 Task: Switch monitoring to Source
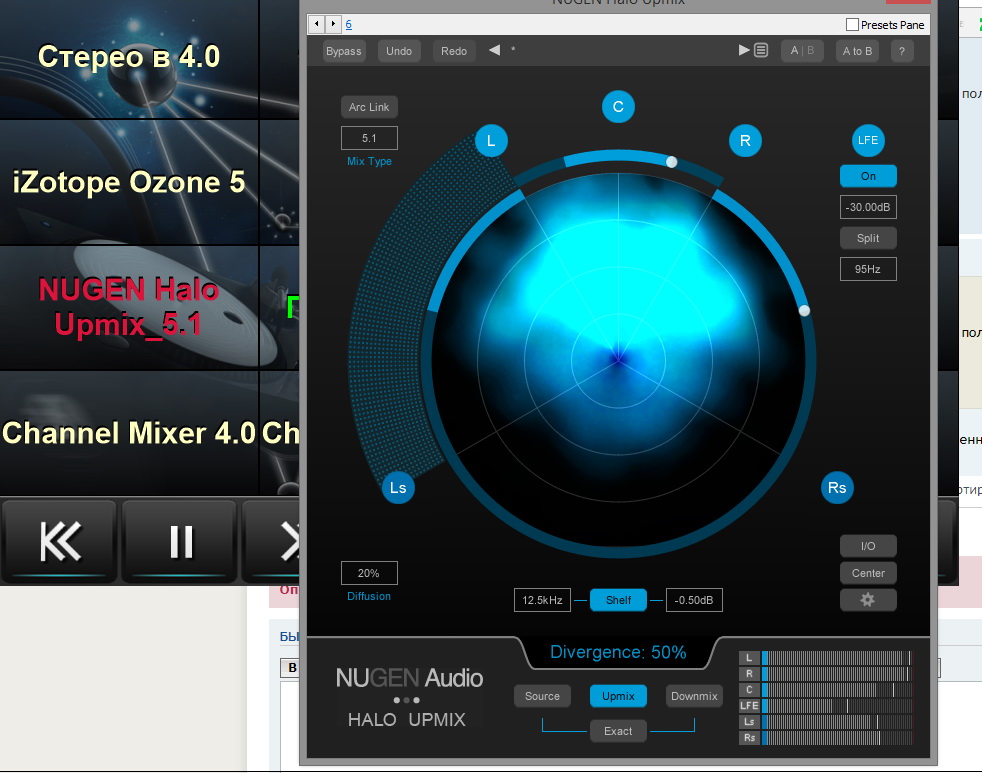542,696
